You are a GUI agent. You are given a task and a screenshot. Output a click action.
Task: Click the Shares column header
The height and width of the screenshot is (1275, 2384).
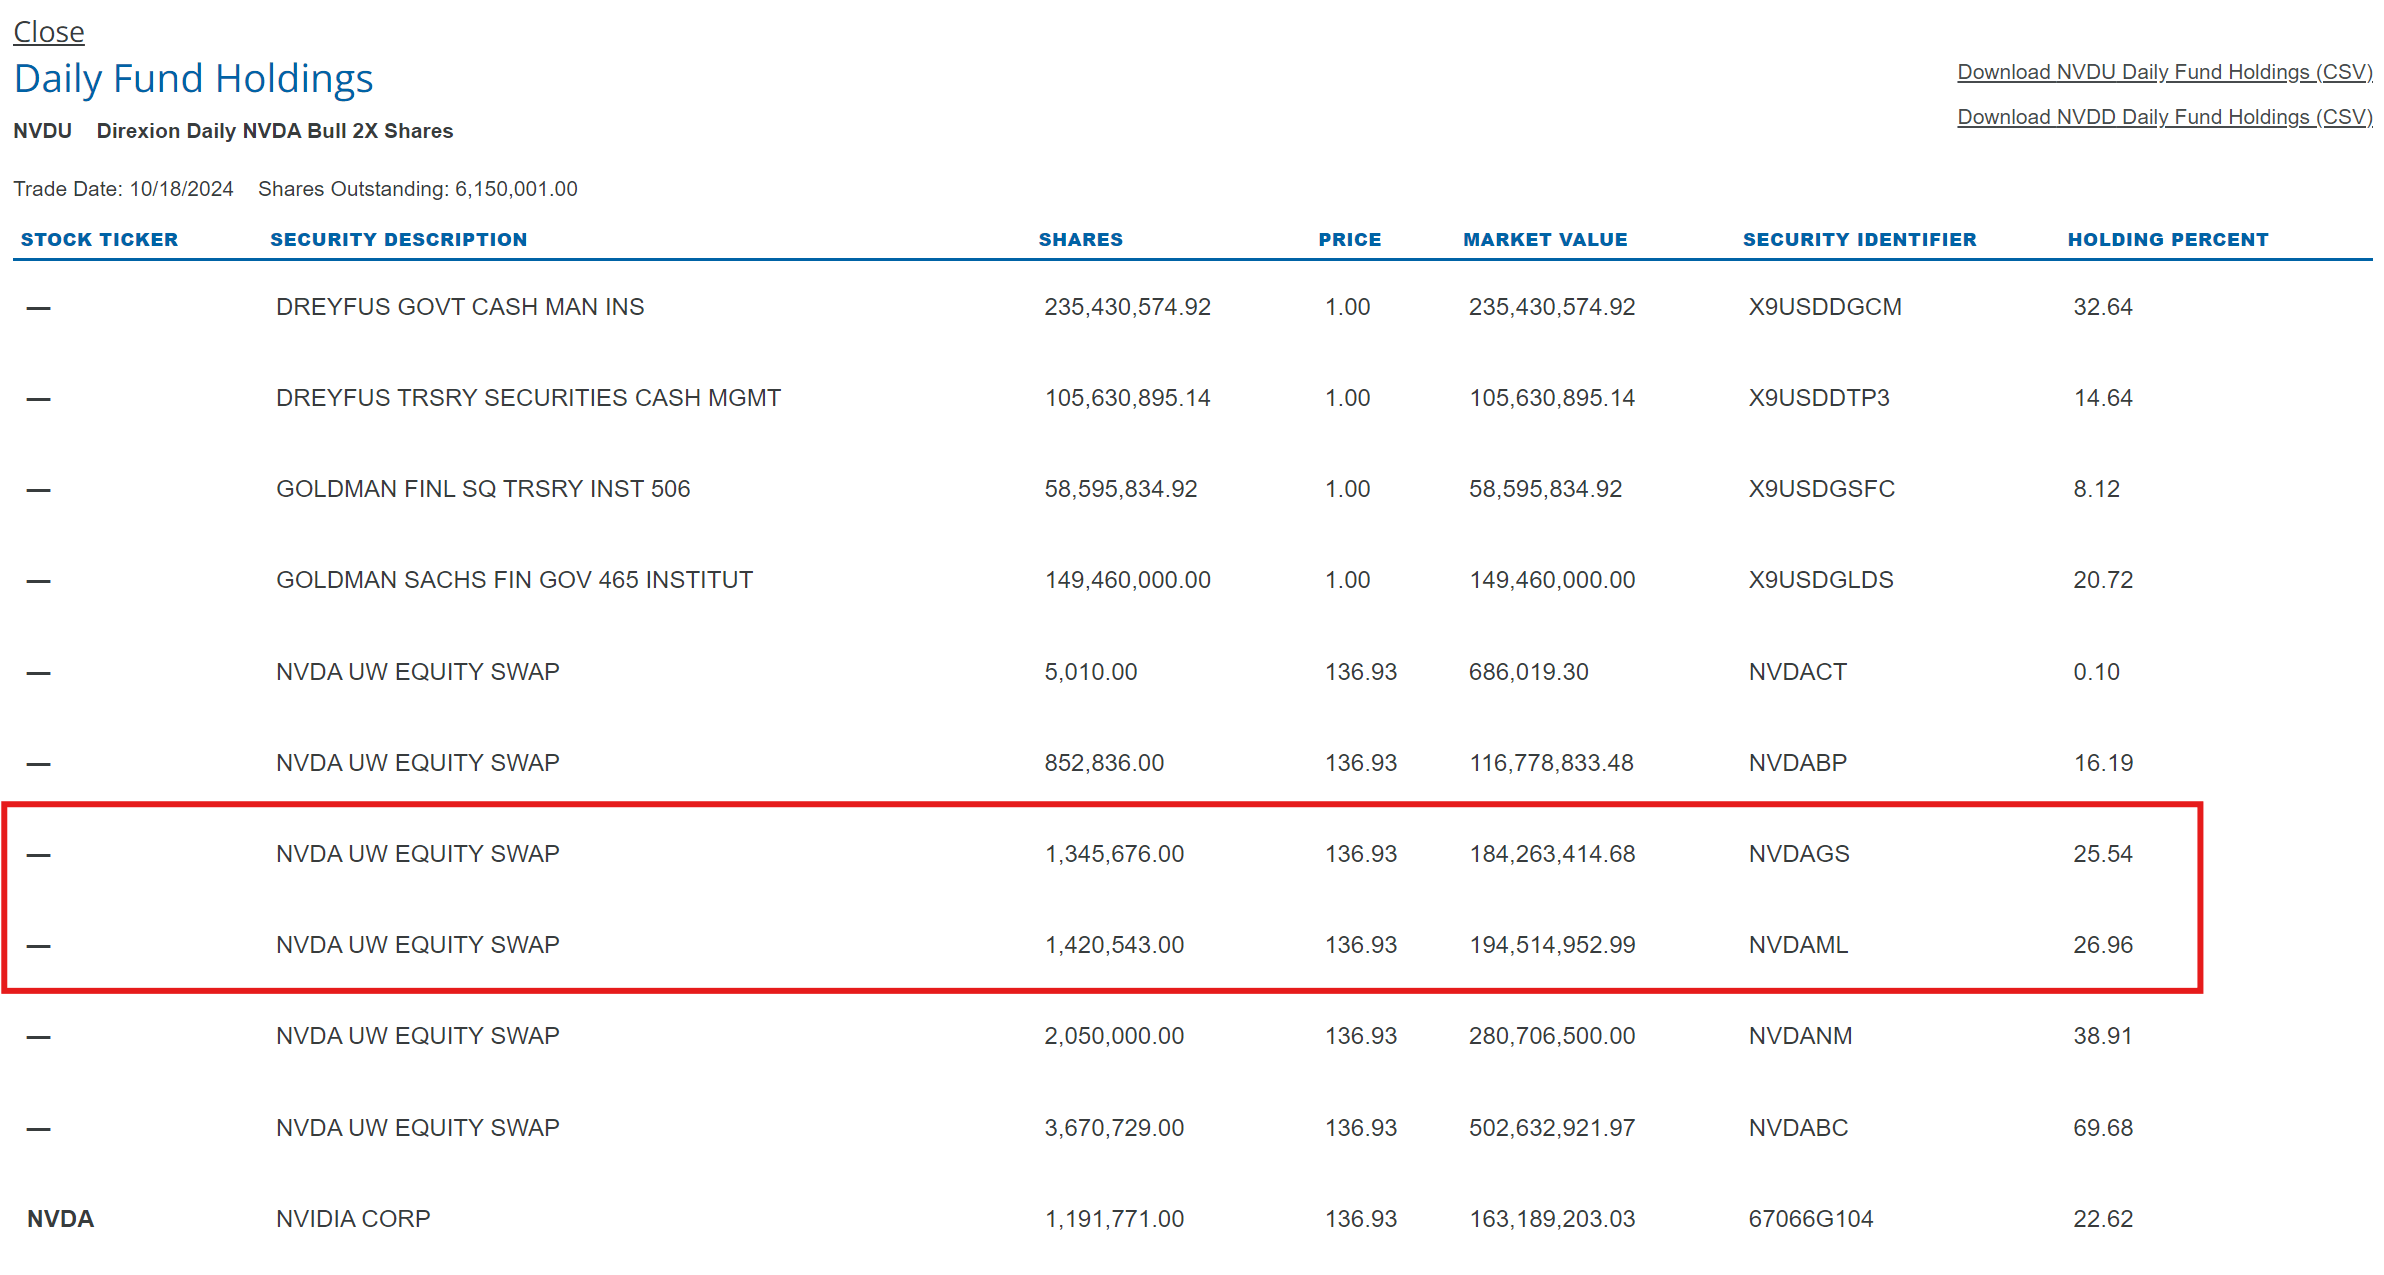tap(1080, 239)
